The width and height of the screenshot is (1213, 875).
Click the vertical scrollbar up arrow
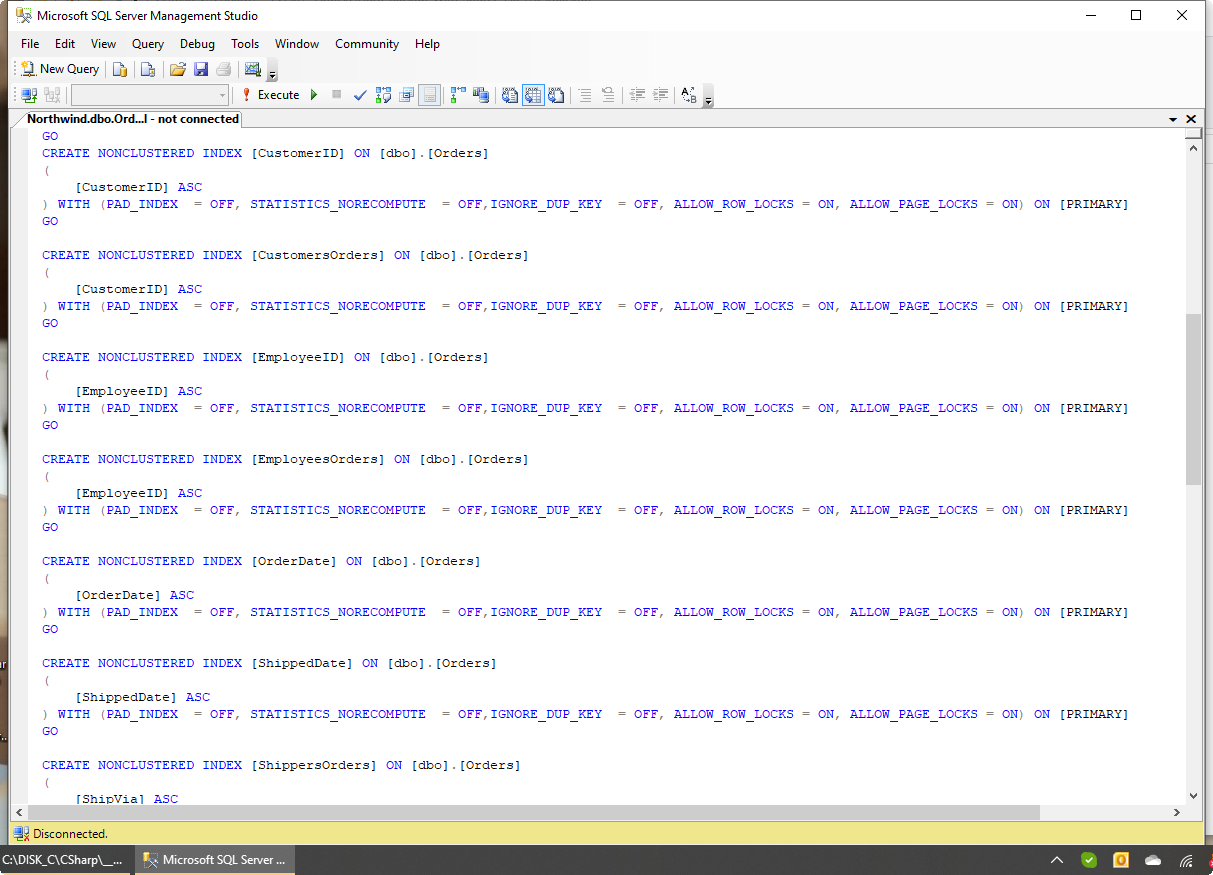(x=1193, y=146)
